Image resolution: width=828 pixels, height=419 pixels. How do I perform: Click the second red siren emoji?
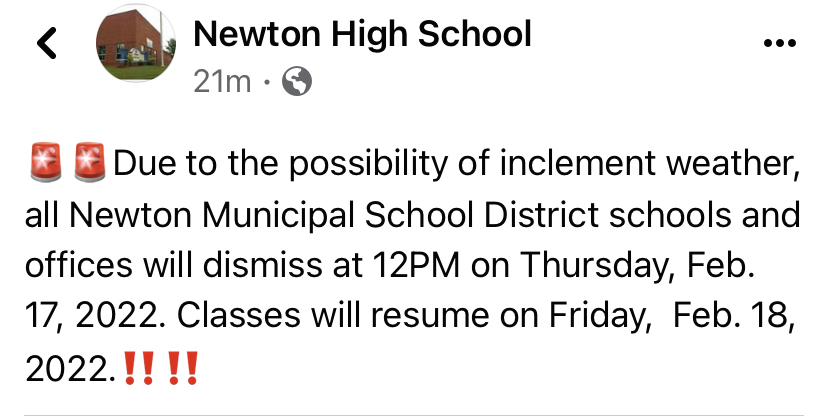point(90,161)
